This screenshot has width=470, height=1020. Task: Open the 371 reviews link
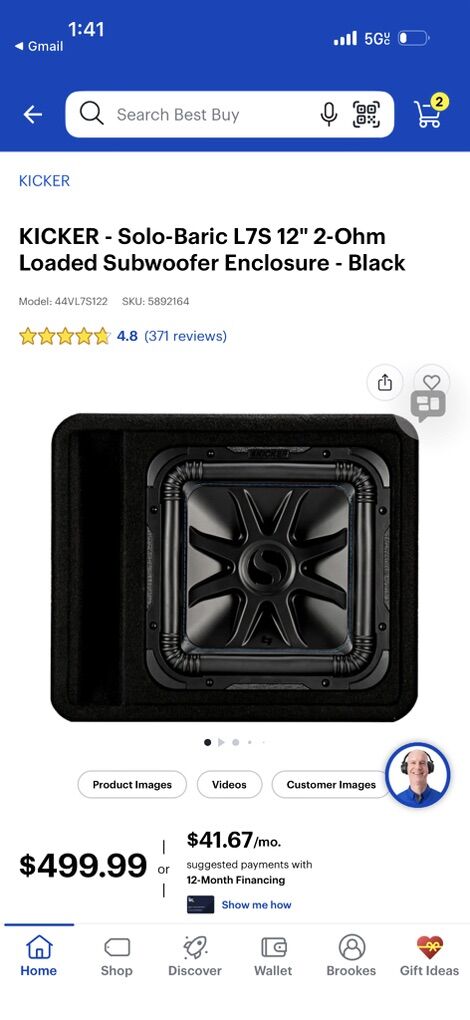[185, 336]
